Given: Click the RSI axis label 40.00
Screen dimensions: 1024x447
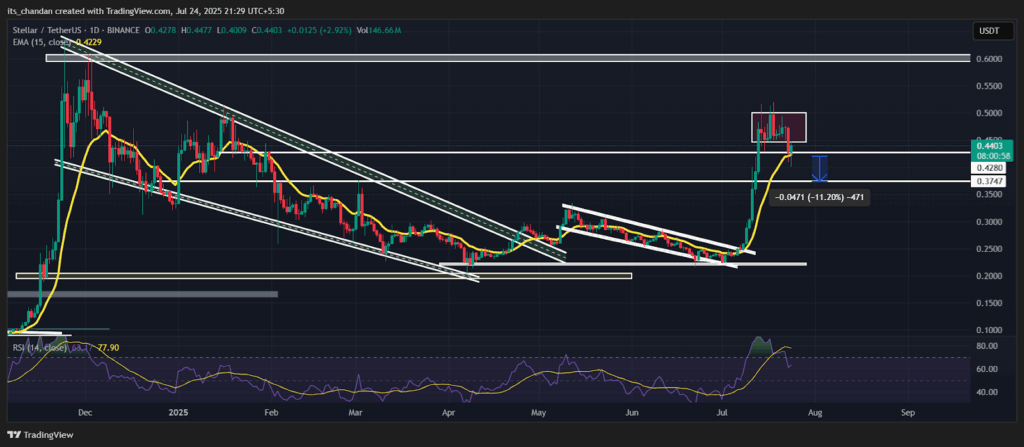Looking at the screenshot, I should click(x=987, y=393).
